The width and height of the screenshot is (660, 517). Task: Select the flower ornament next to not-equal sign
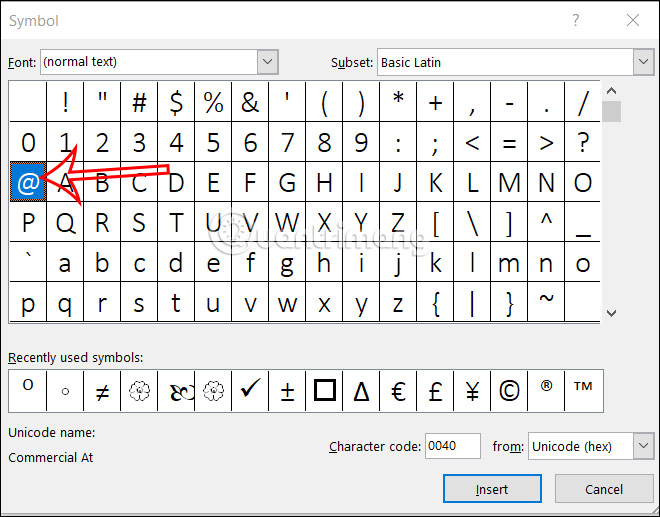pyautogui.click(x=139, y=391)
